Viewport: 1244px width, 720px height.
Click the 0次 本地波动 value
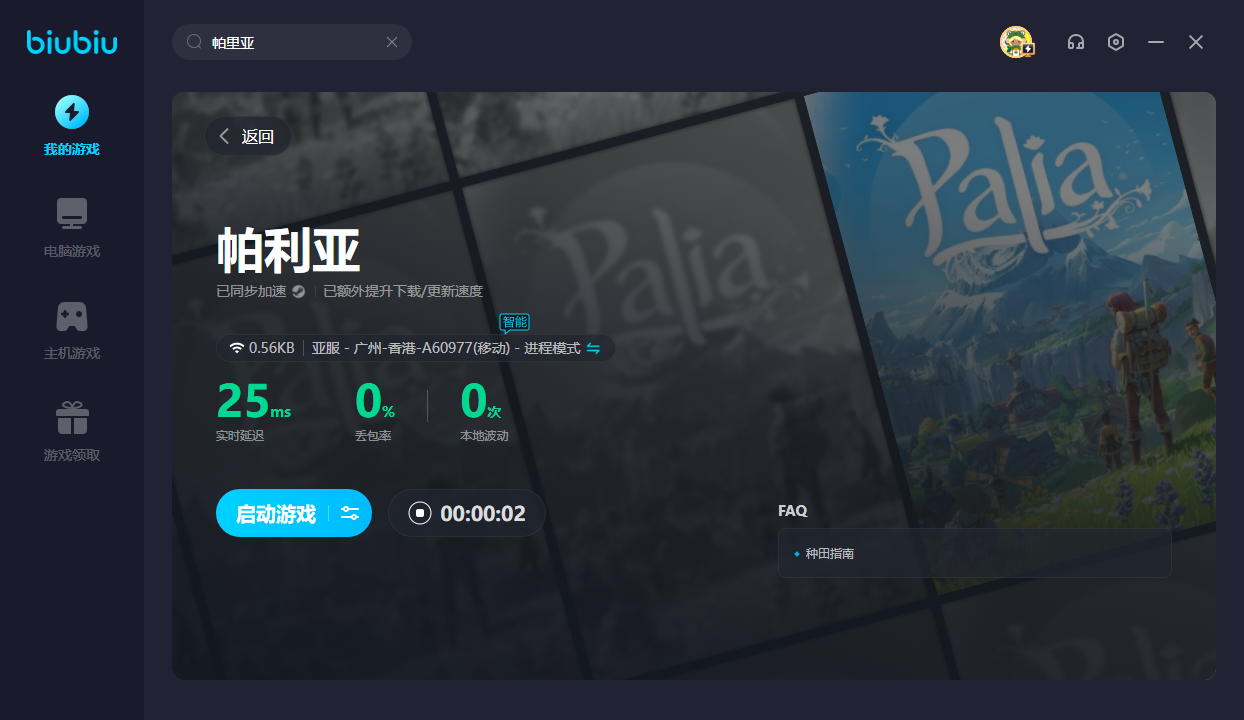coord(481,401)
